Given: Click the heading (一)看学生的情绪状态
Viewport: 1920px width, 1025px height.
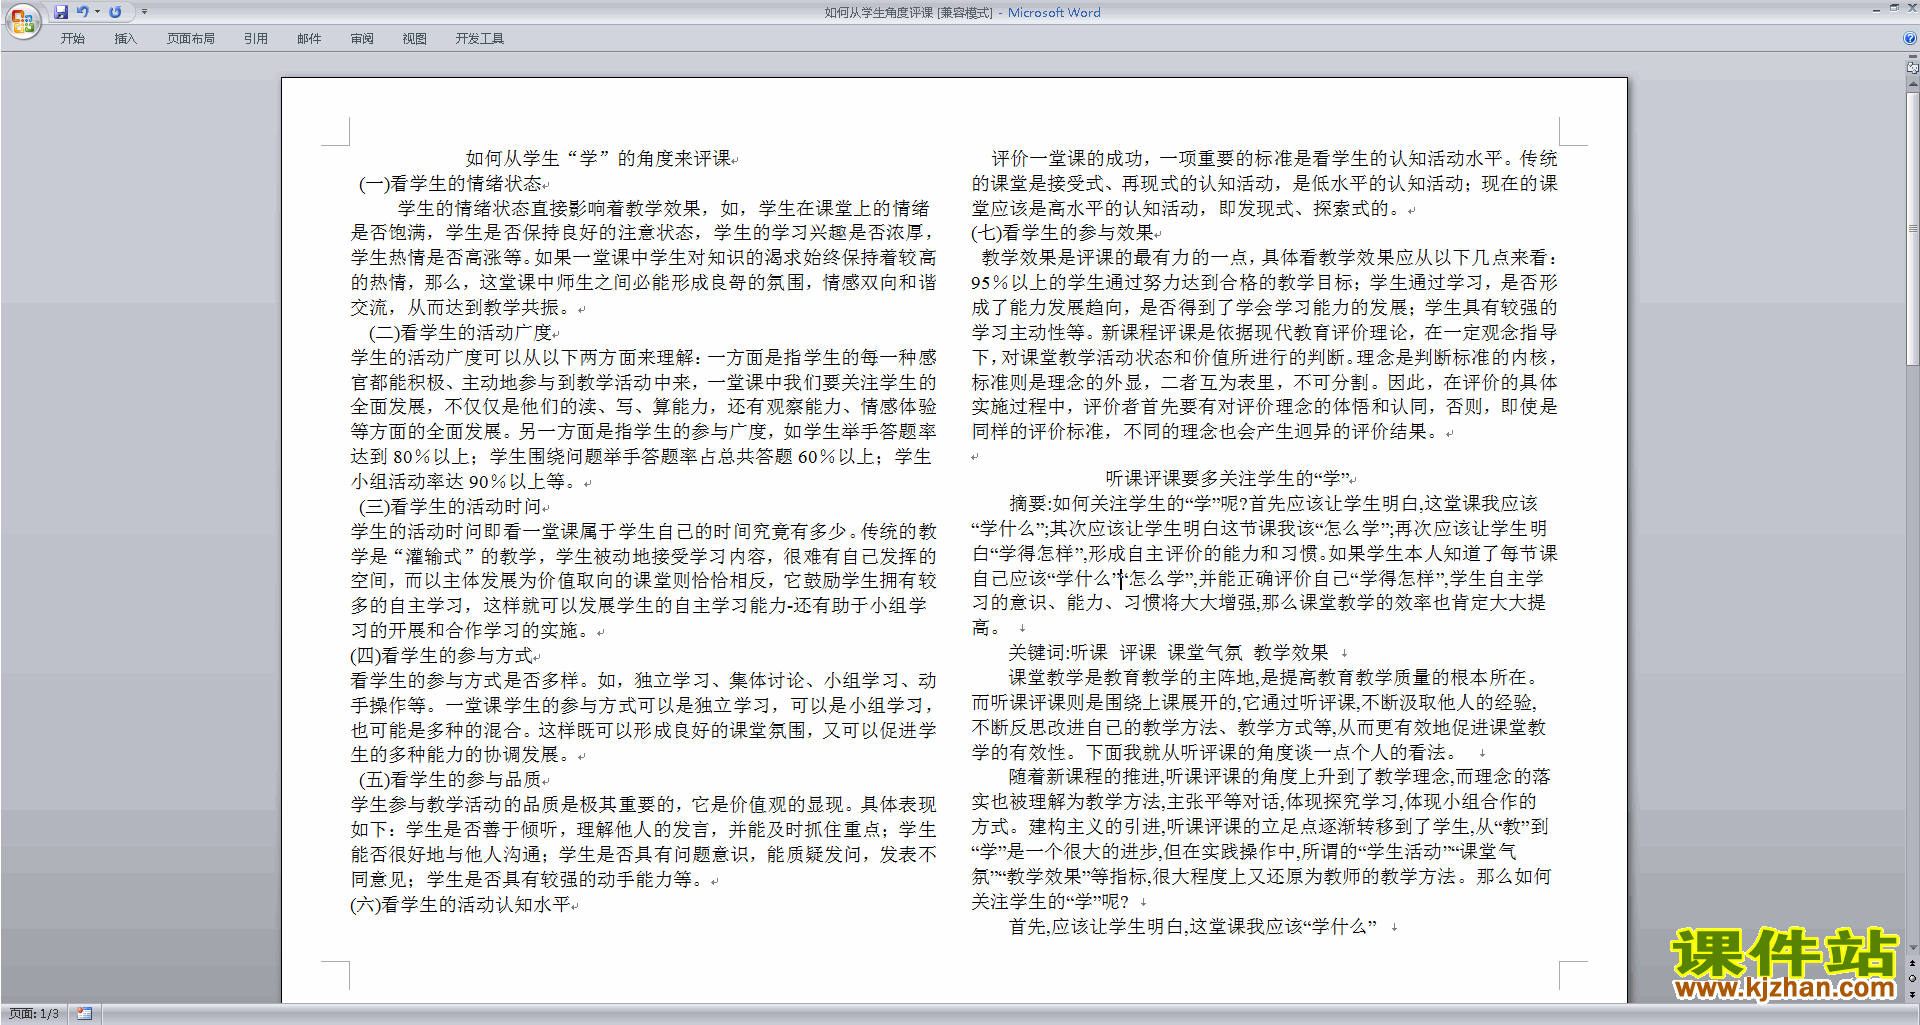Looking at the screenshot, I should pos(450,183).
